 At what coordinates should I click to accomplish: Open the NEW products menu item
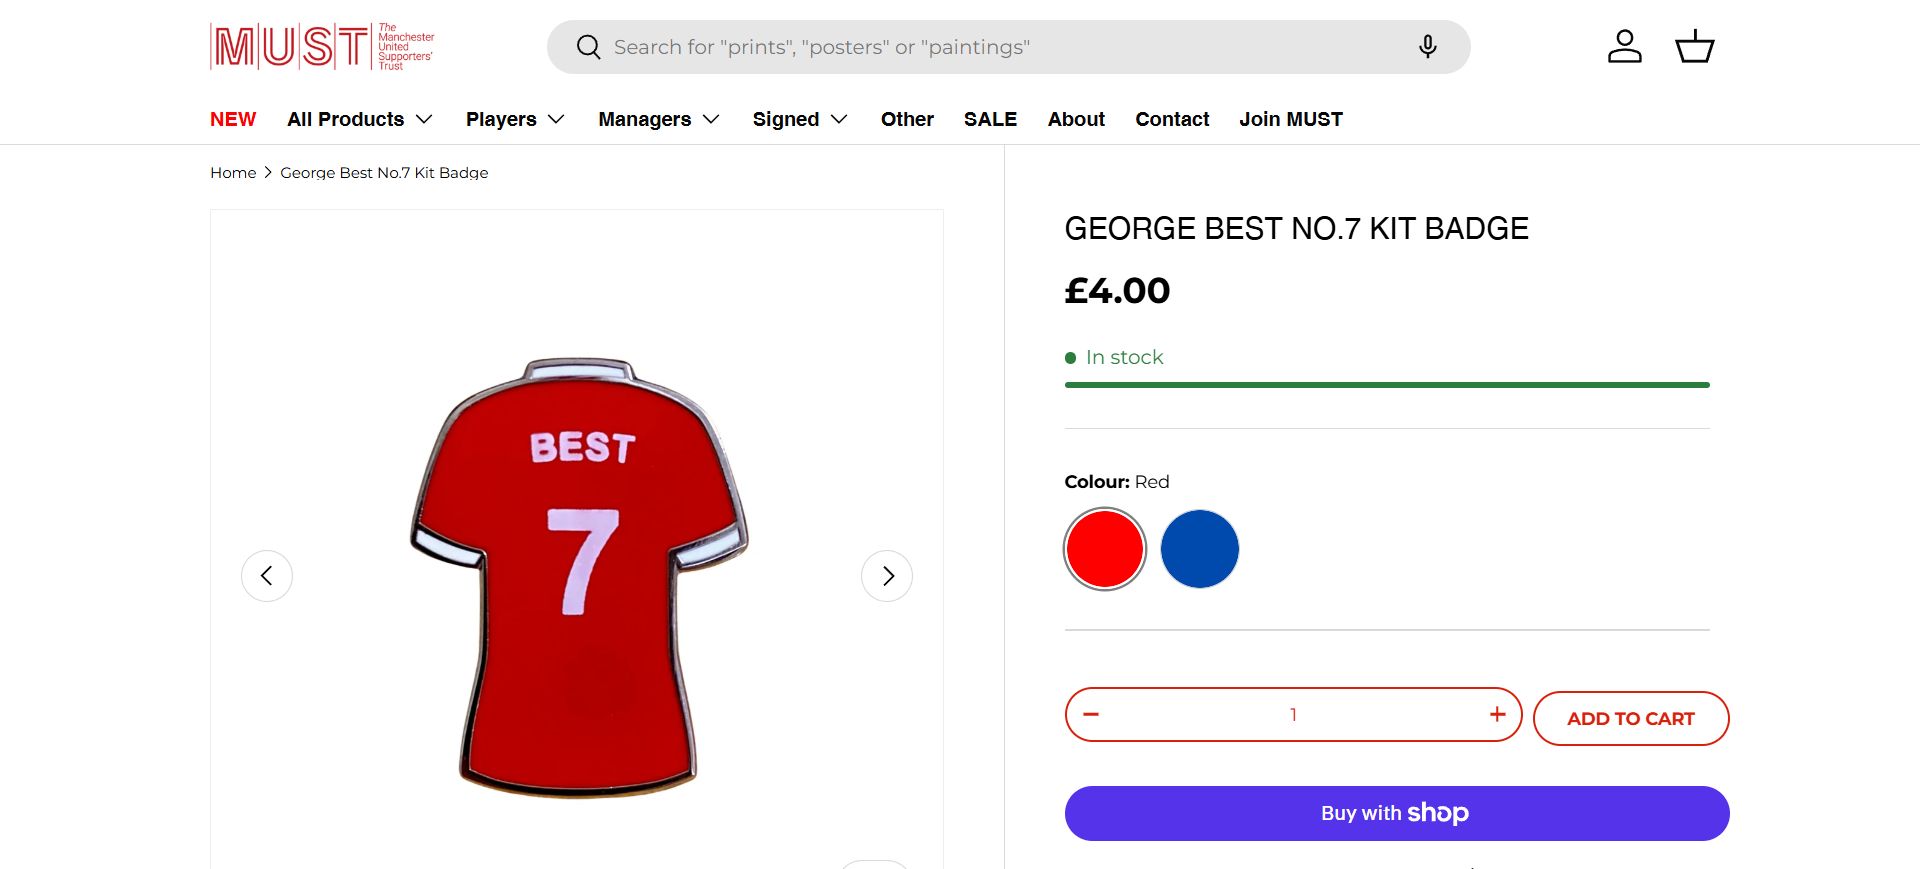click(x=233, y=119)
